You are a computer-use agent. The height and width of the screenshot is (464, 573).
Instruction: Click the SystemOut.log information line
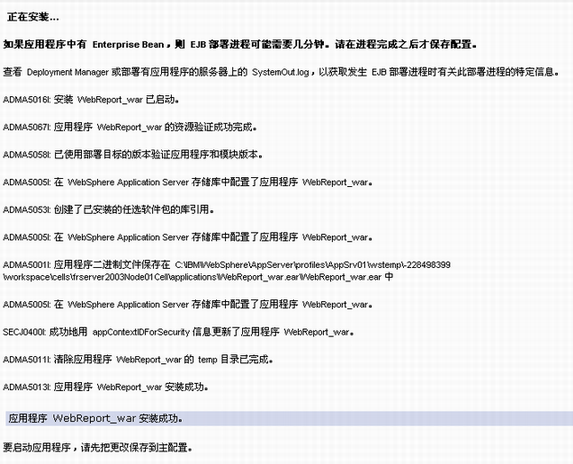coord(281,72)
